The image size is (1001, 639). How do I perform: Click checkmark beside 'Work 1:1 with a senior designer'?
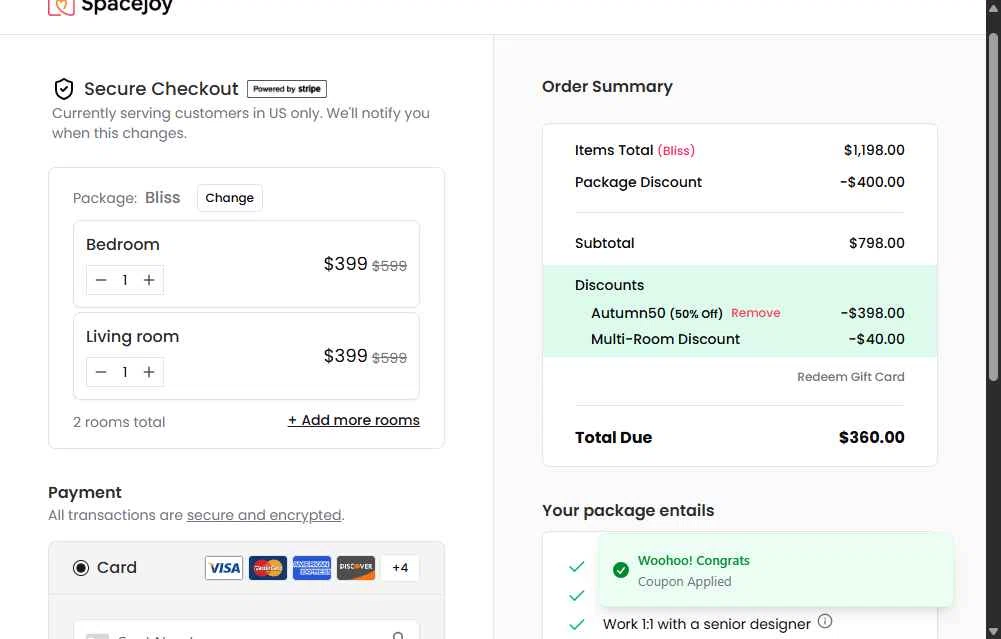pos(576,624)
